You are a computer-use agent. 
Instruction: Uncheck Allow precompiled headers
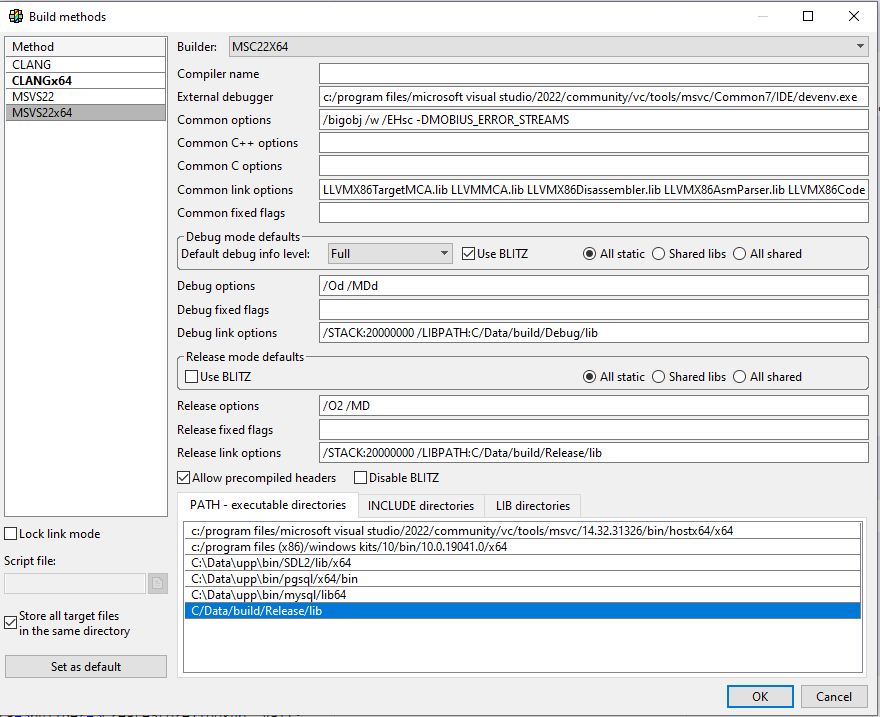click(184, 478)
